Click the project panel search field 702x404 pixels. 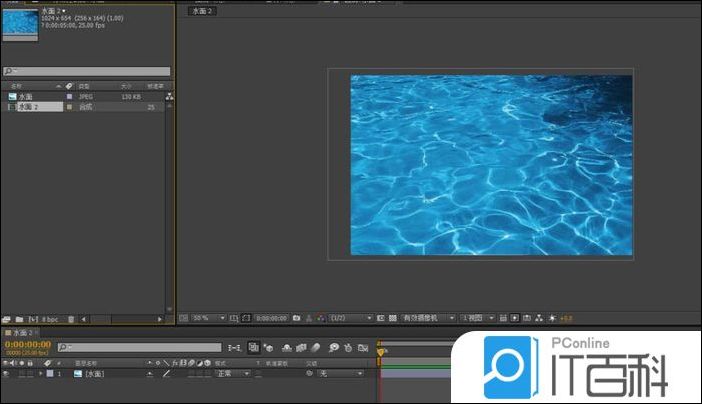87,72
